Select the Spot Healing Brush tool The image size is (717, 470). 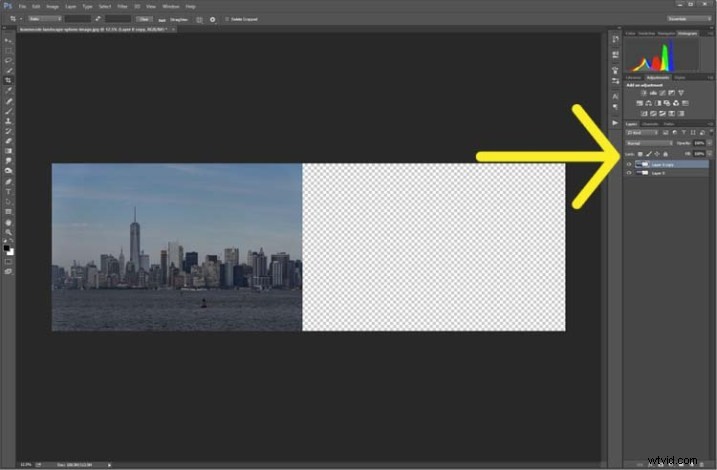point(8,101)
